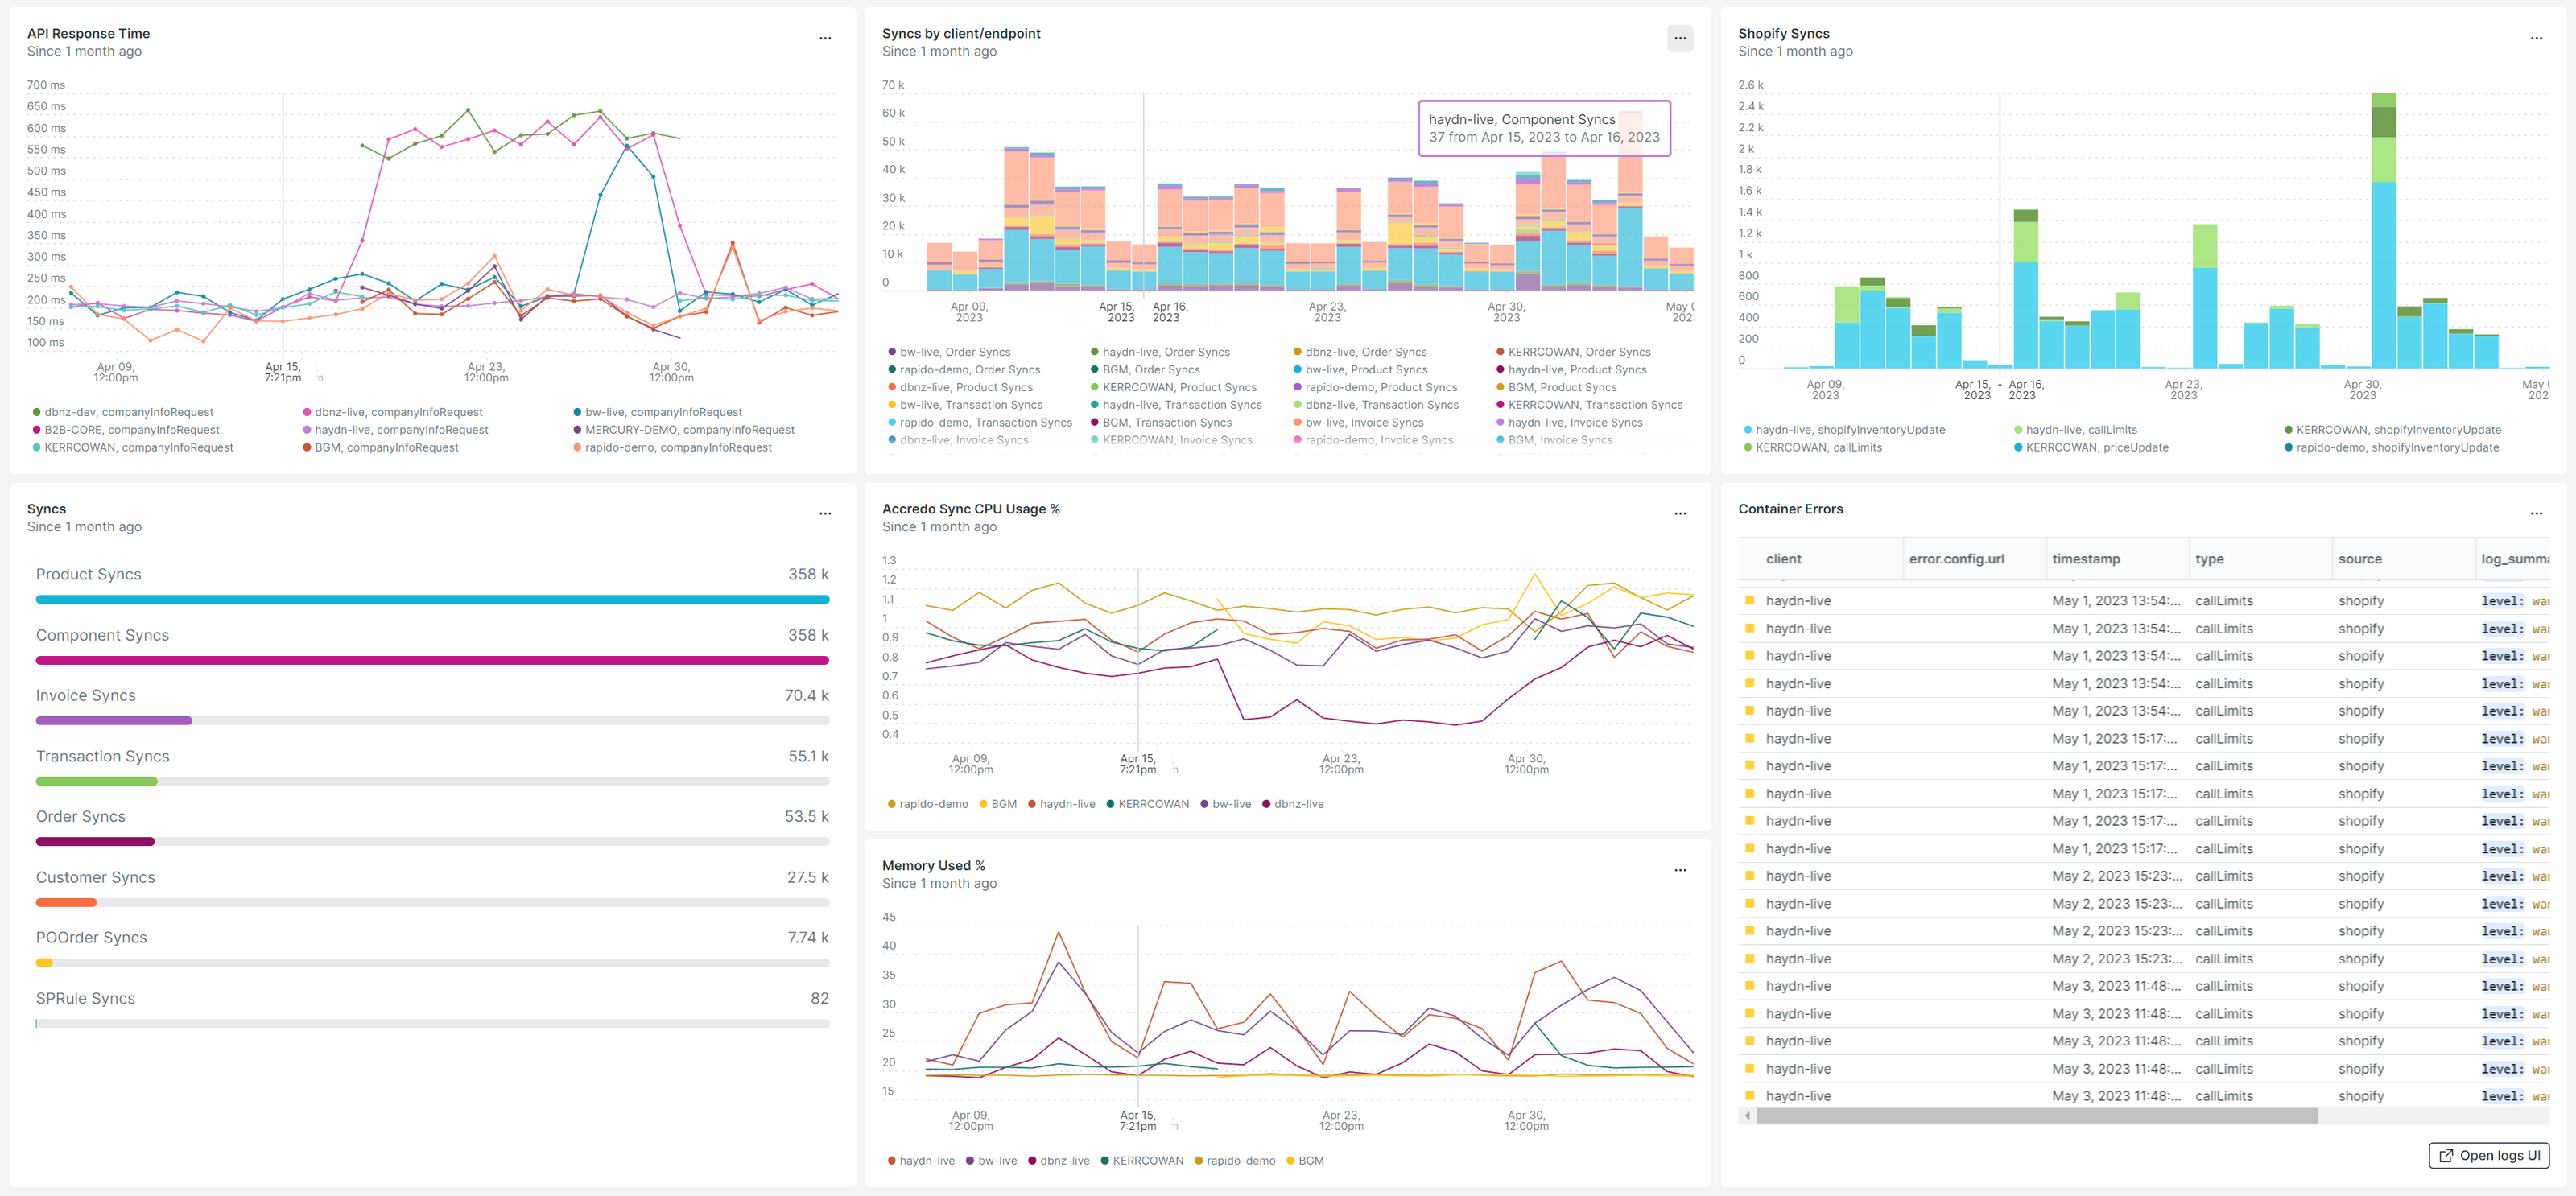This screenshot has width=2576, height=1196.
Task: Toggle rapido-demo series in CPU Usage legend
Action: pos(932,804)
